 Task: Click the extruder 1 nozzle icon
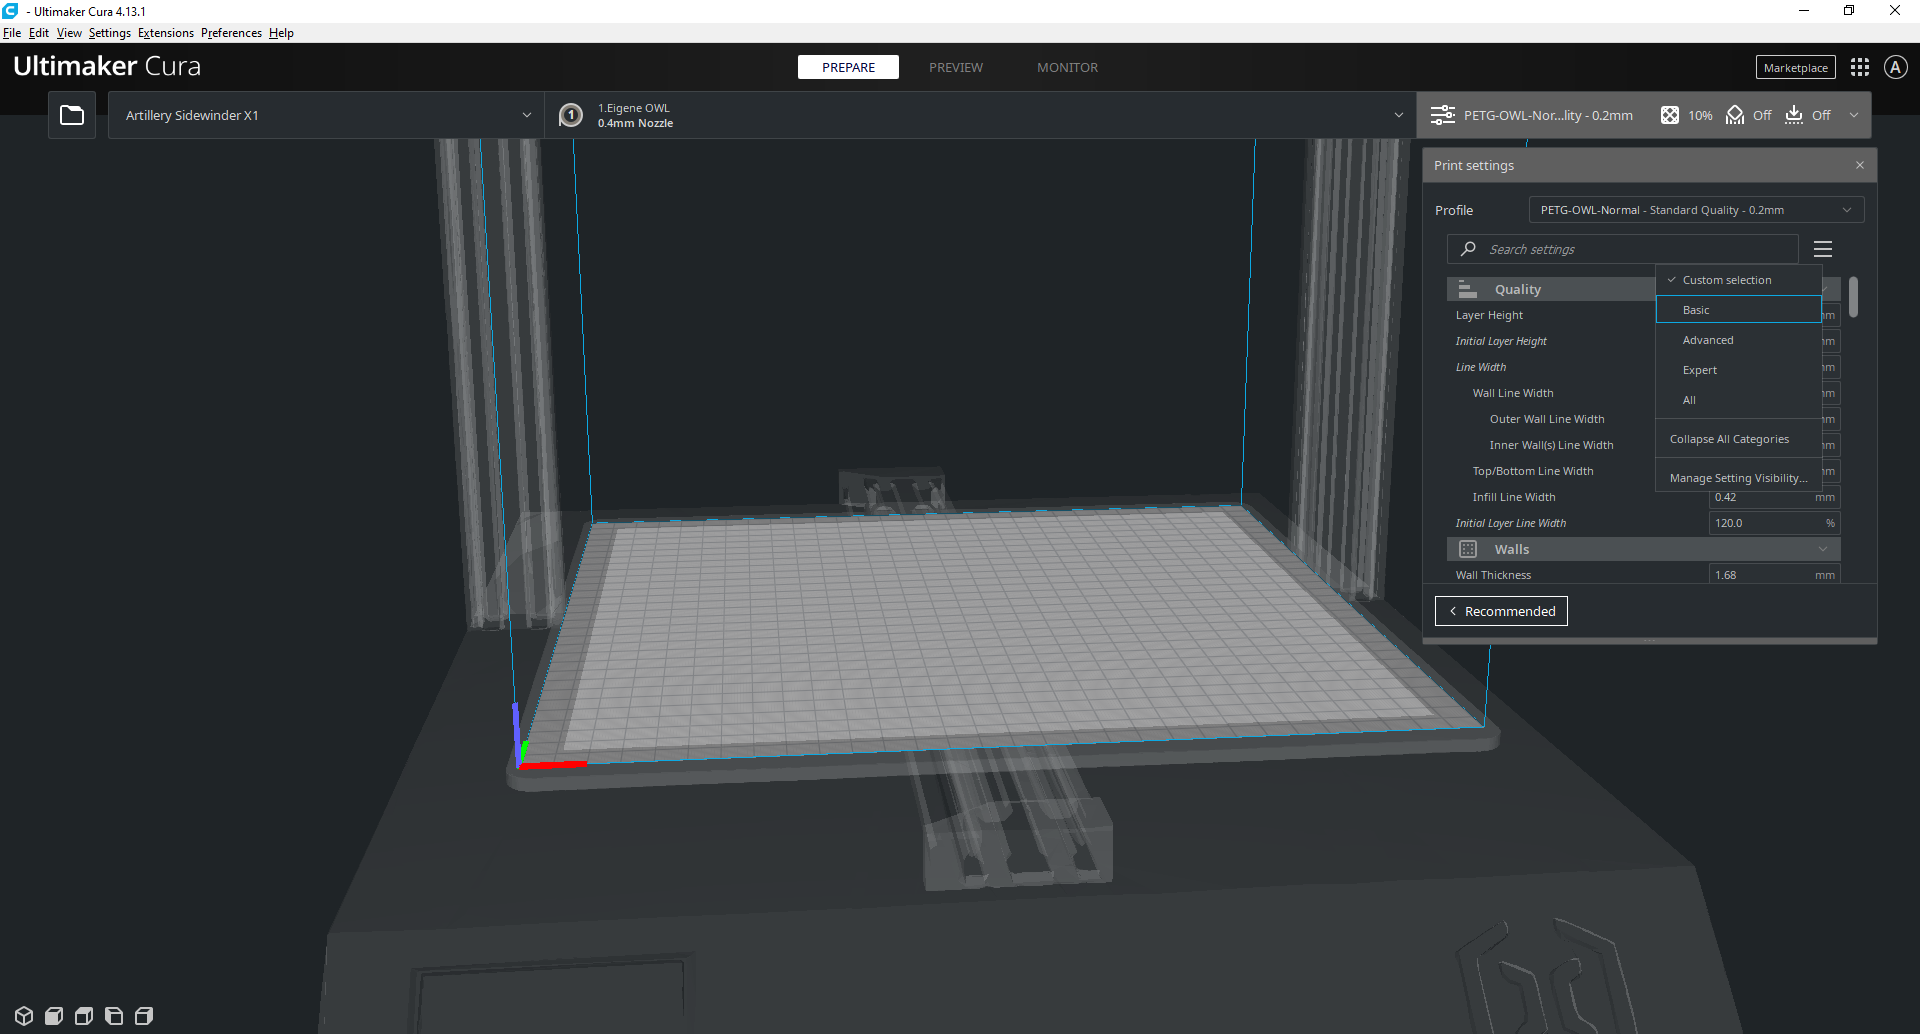click(571, 115)
